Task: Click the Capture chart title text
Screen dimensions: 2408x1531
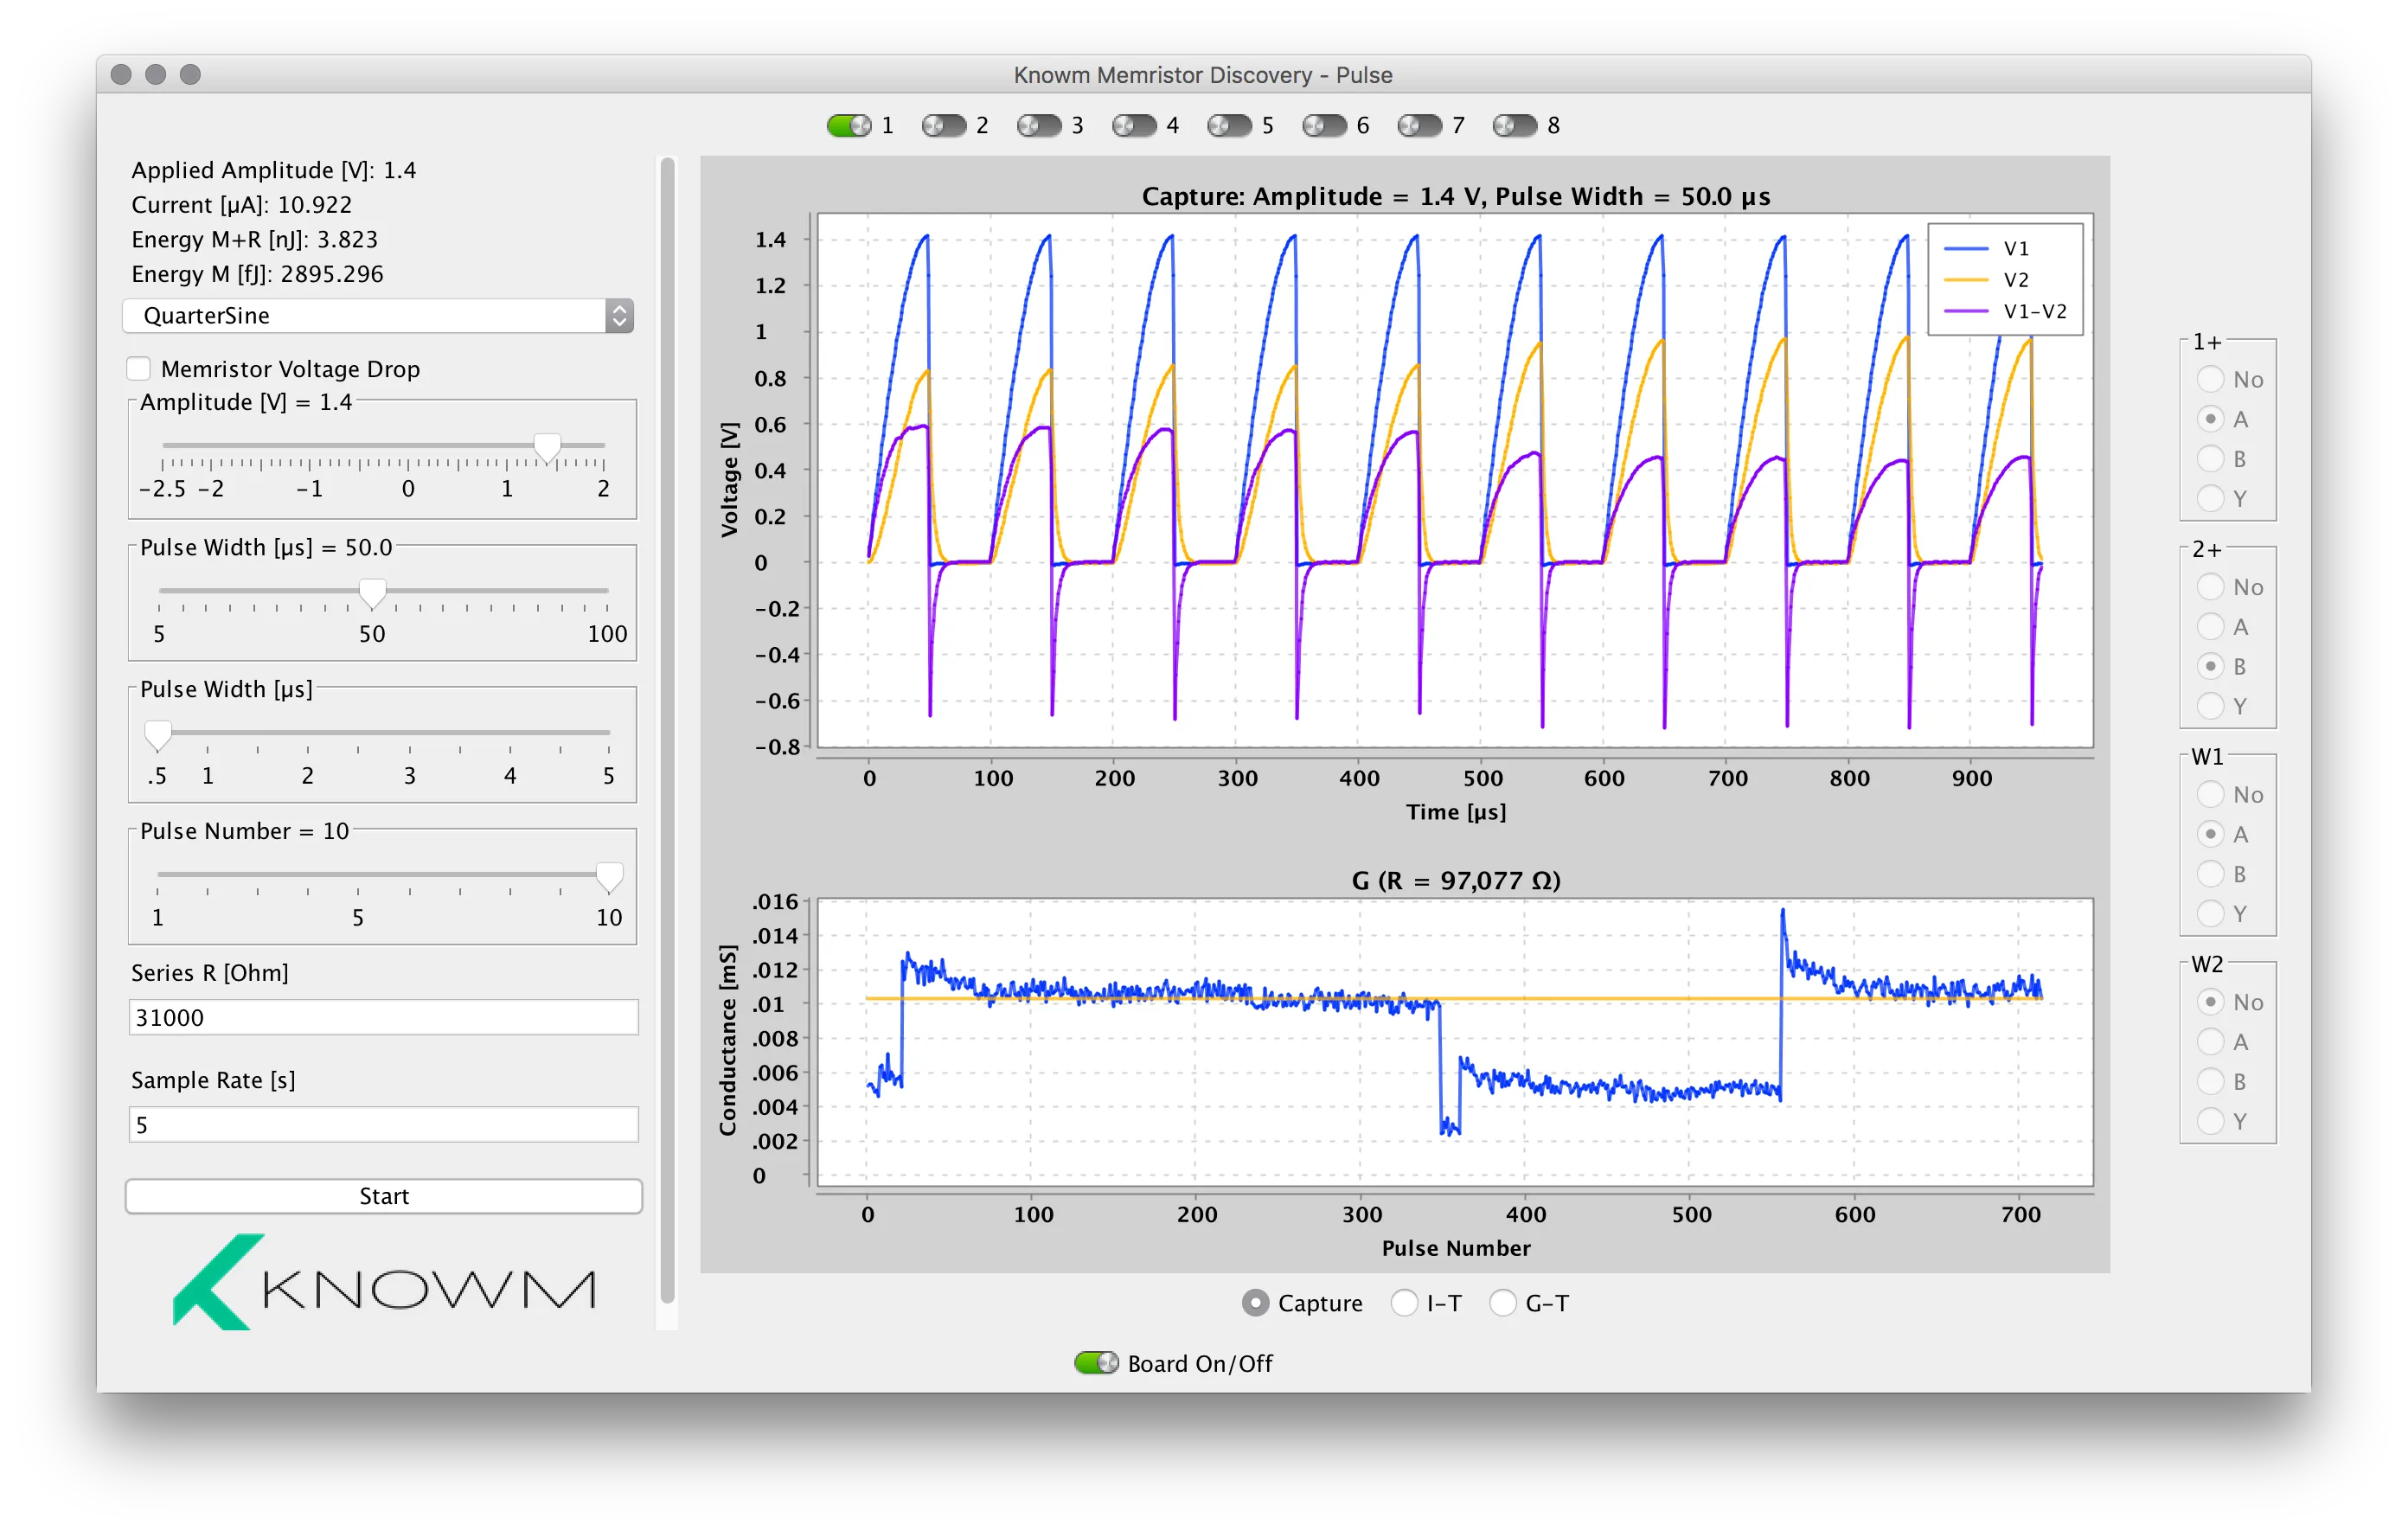Action: tap(1456, 196)
